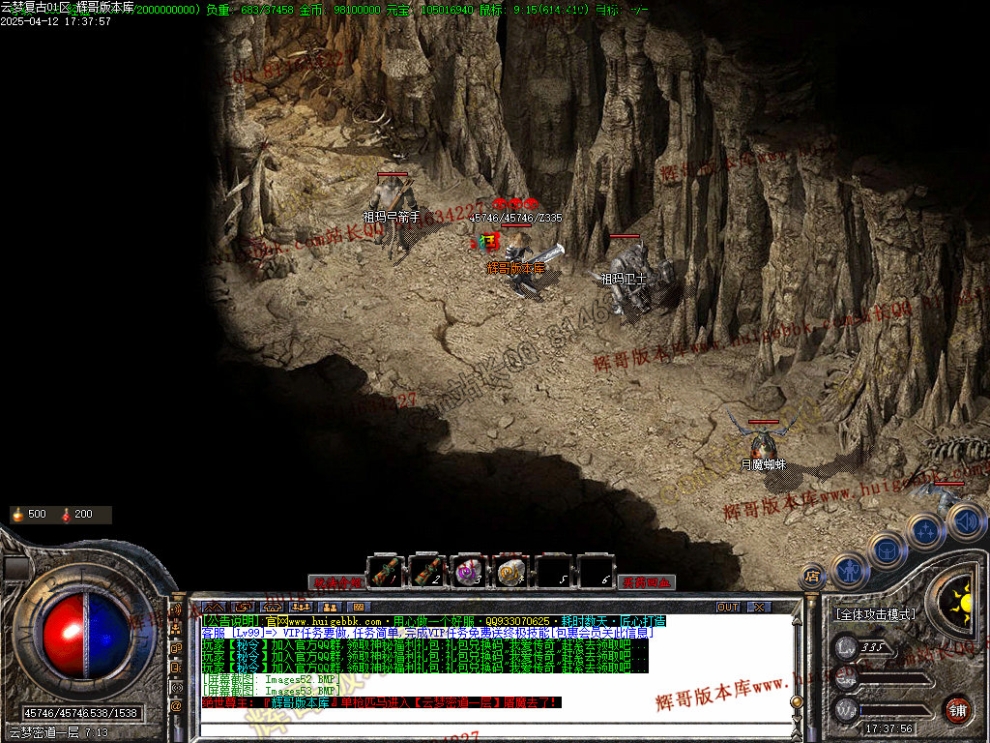This screenshot has height=743, width=990.
Task: Toggle the private chat channel icon
Action: pyautogui.click(x=177, y=648)
